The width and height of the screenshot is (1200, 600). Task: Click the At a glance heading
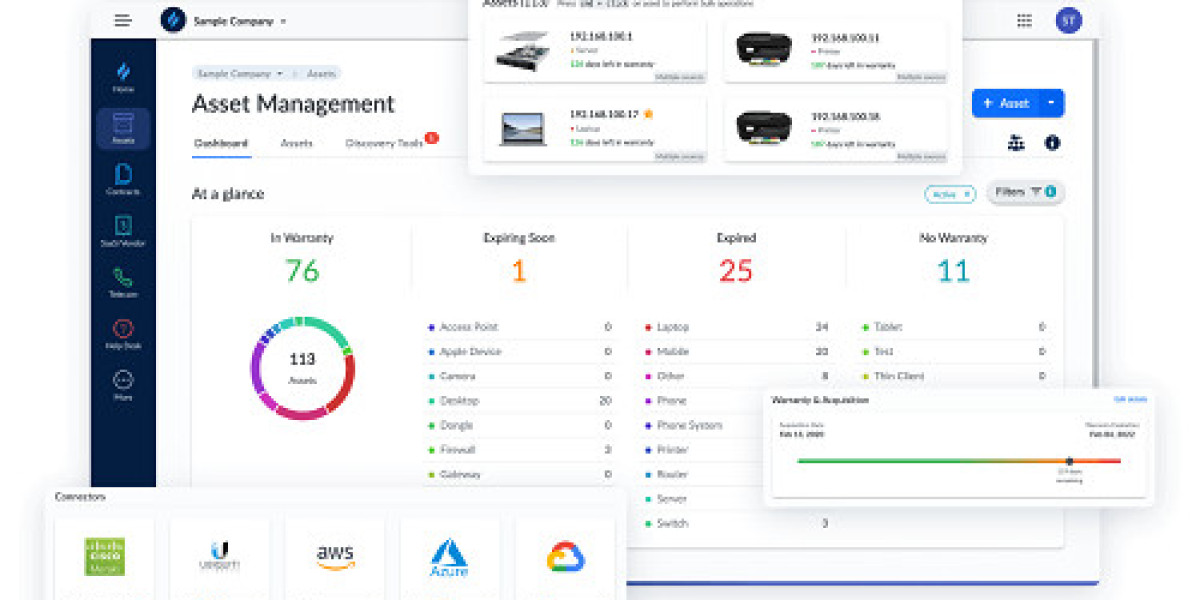tap(228, 194)
